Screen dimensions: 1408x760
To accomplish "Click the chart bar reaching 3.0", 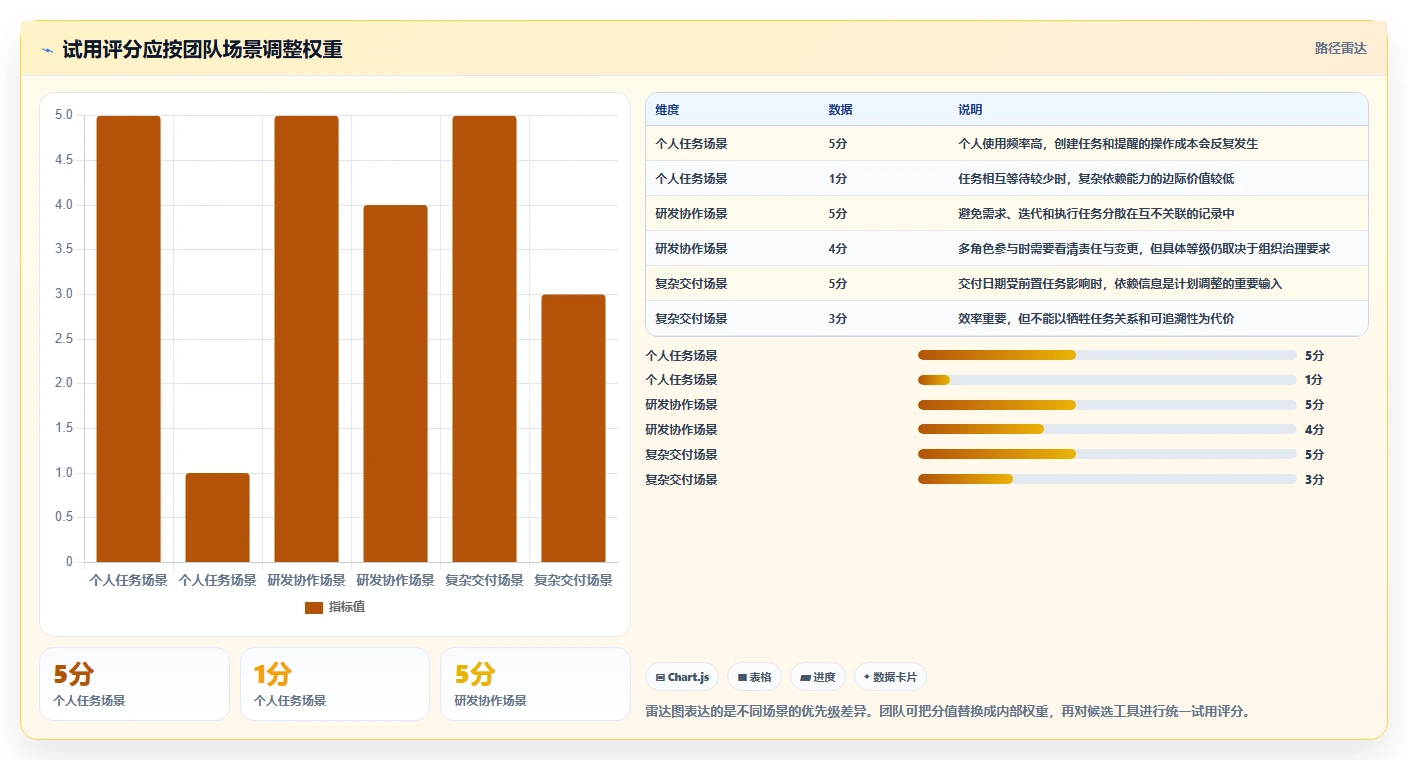I will pos(573,428).
